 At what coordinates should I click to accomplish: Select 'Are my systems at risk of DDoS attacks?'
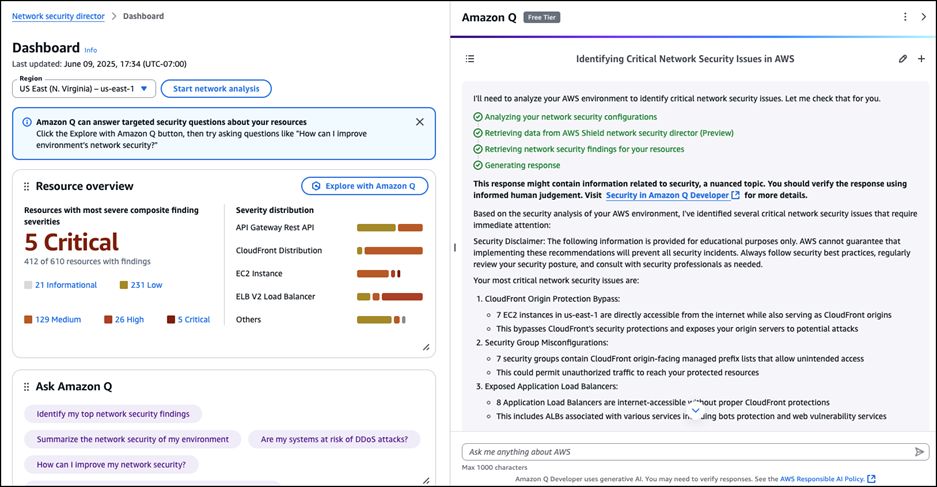334,439
